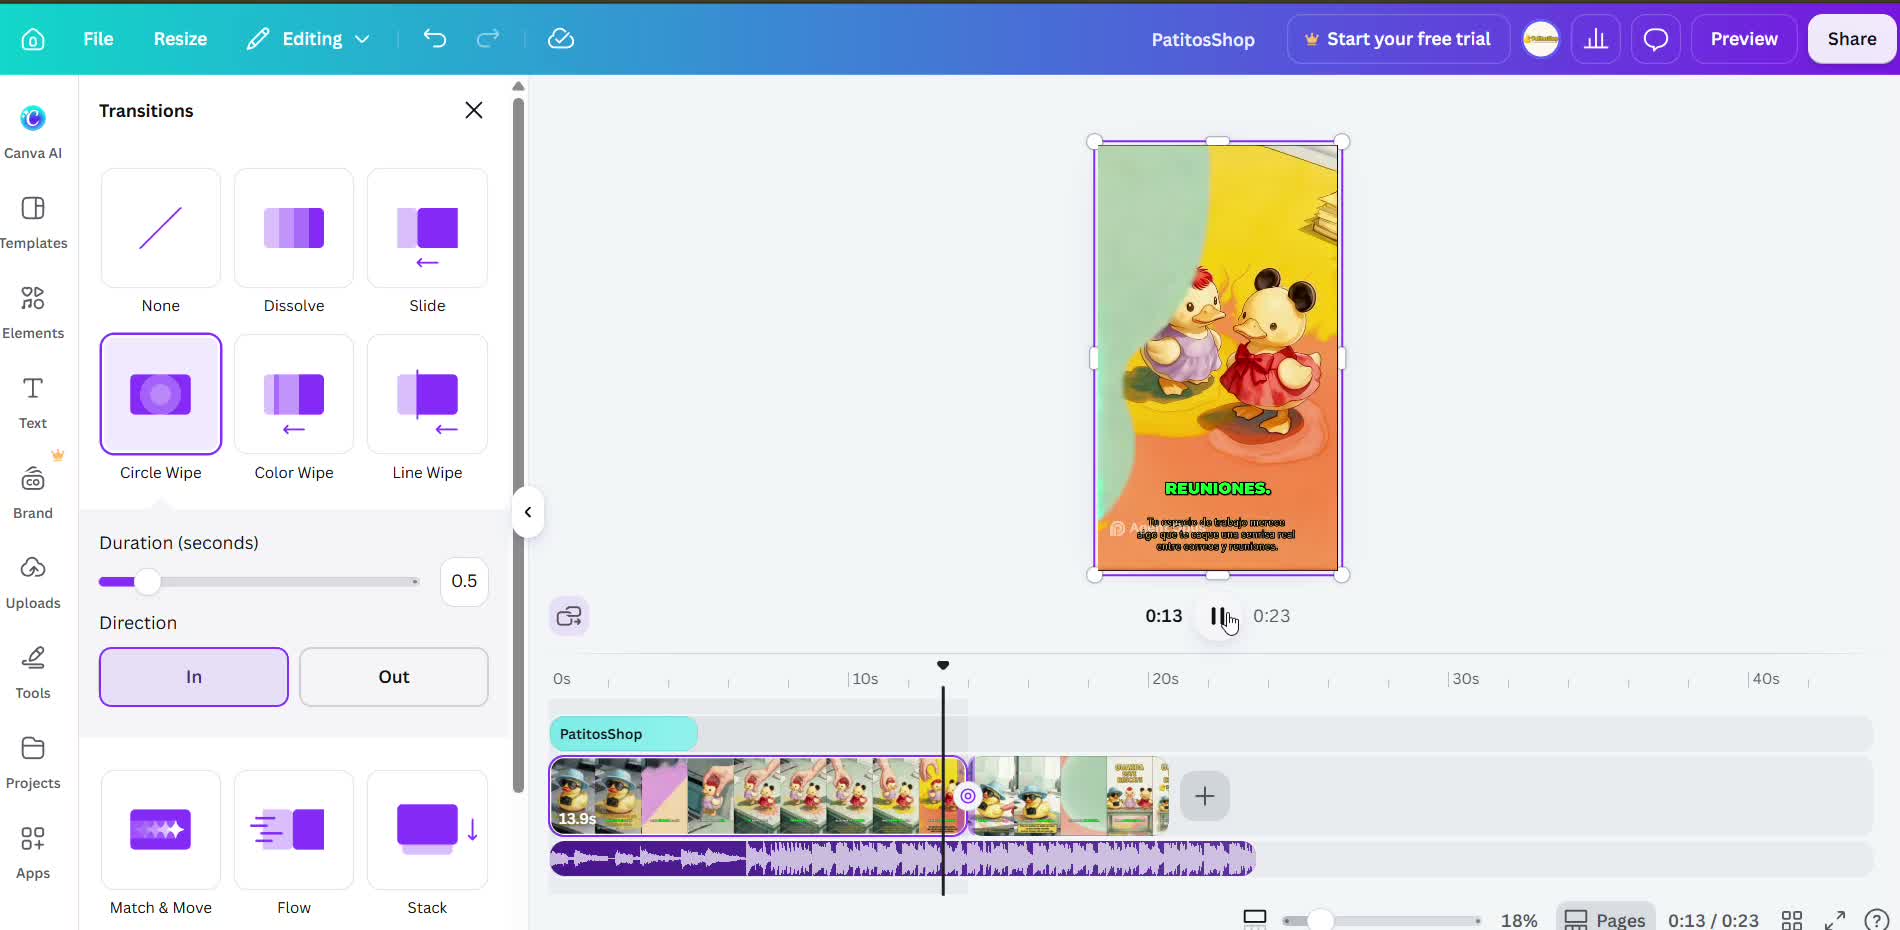Click the timeline playhead marker
Viewport: 1900px width, 930px height.
point(943,666)
